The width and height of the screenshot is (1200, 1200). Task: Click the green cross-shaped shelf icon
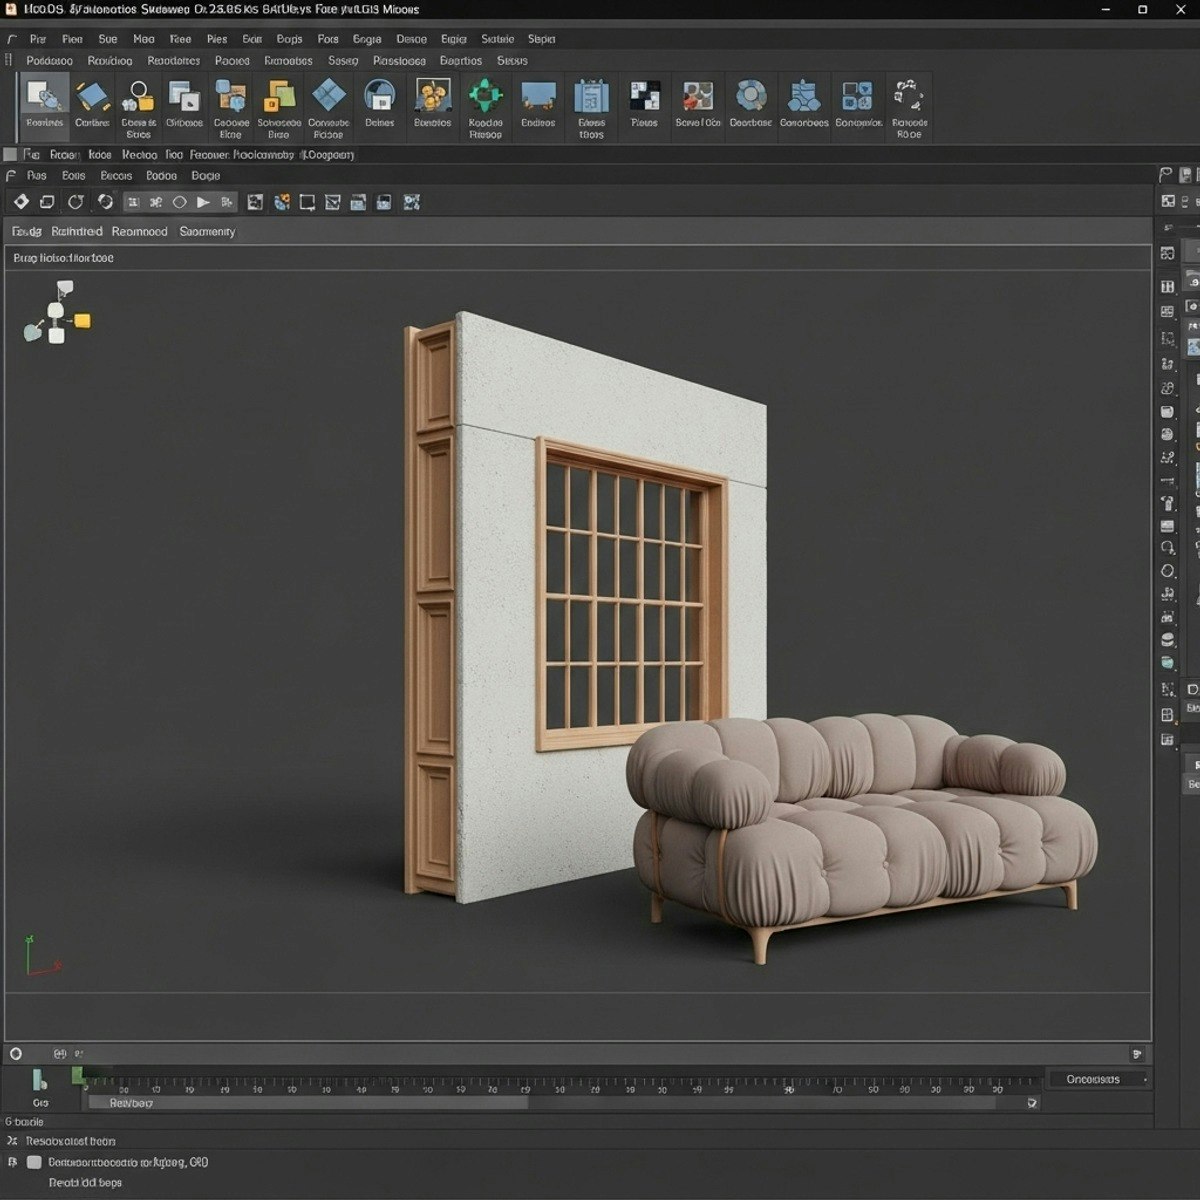click(485, 97)
